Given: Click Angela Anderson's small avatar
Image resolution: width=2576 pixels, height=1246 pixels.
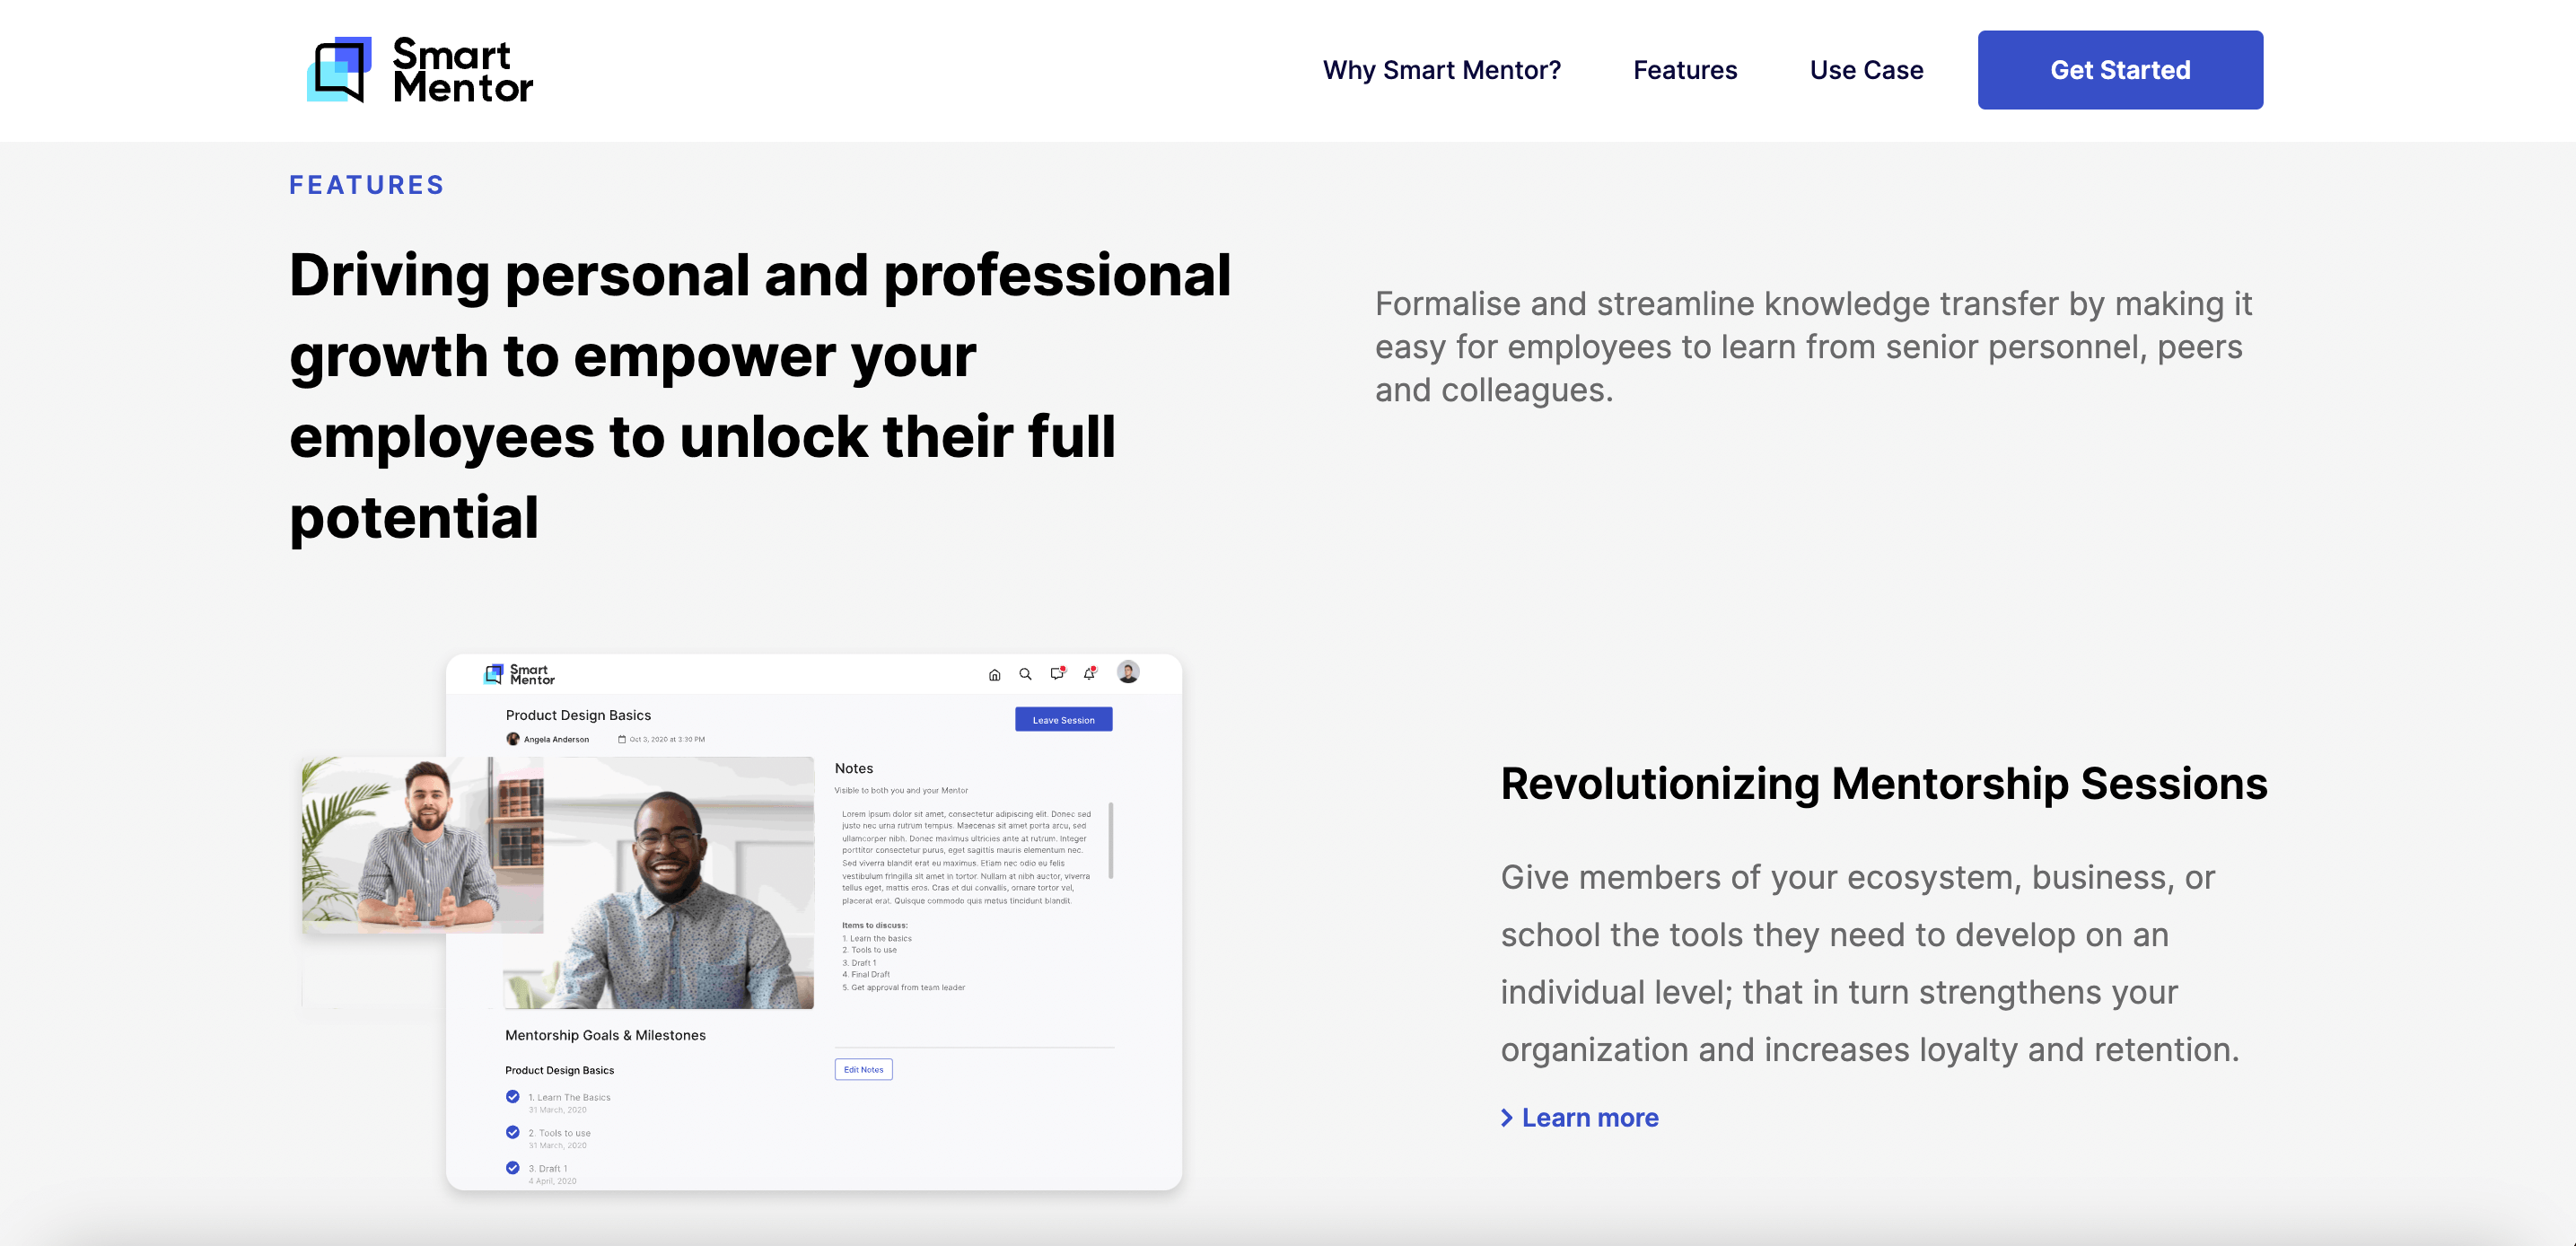Looking at the screenshot, I should point(513,740).
